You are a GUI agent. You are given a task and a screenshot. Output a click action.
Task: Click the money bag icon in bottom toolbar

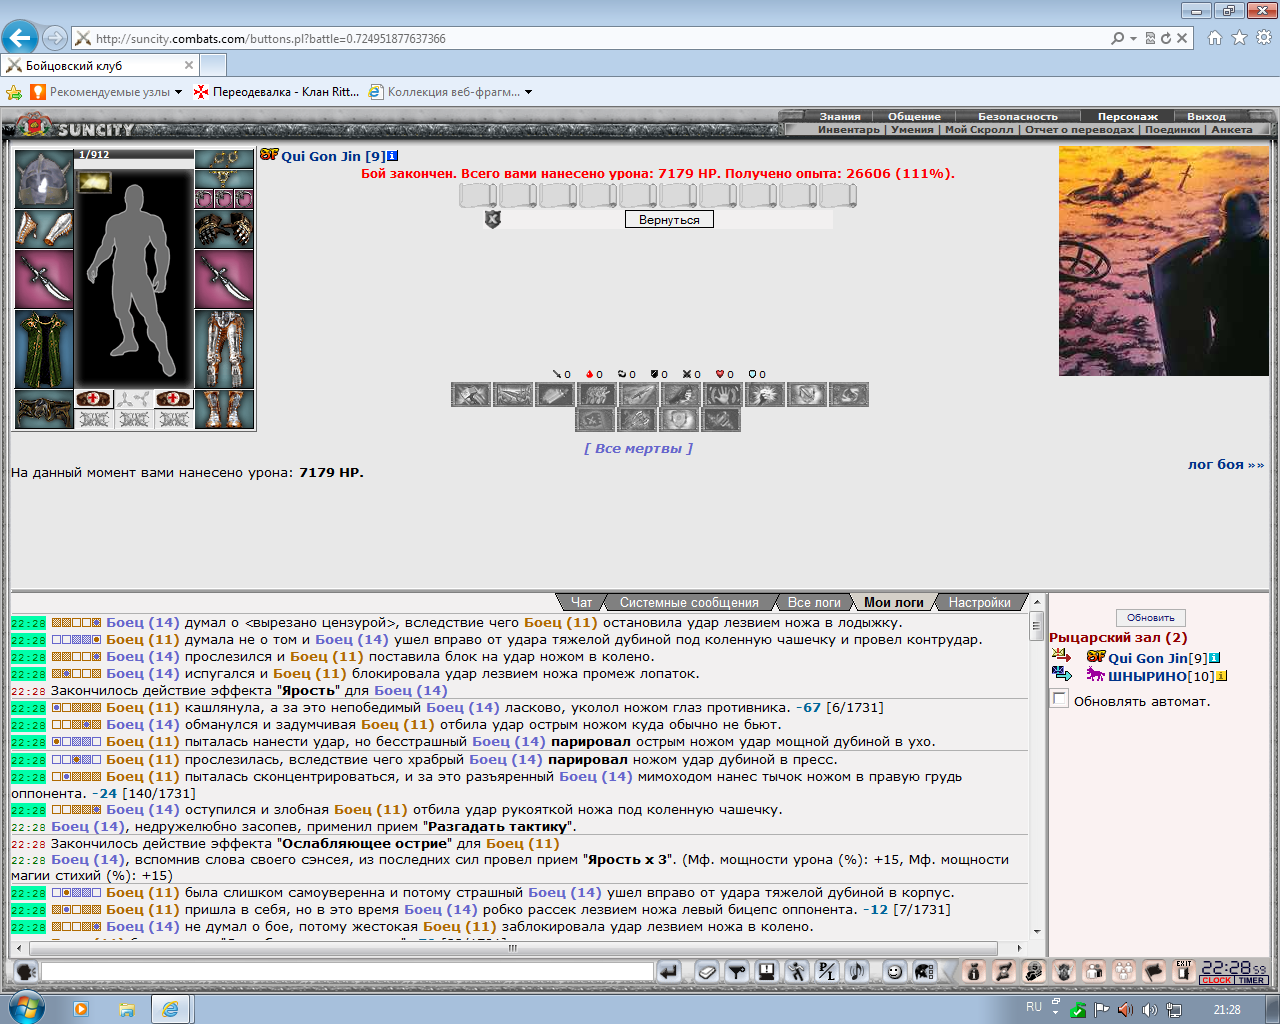(975, 971)
